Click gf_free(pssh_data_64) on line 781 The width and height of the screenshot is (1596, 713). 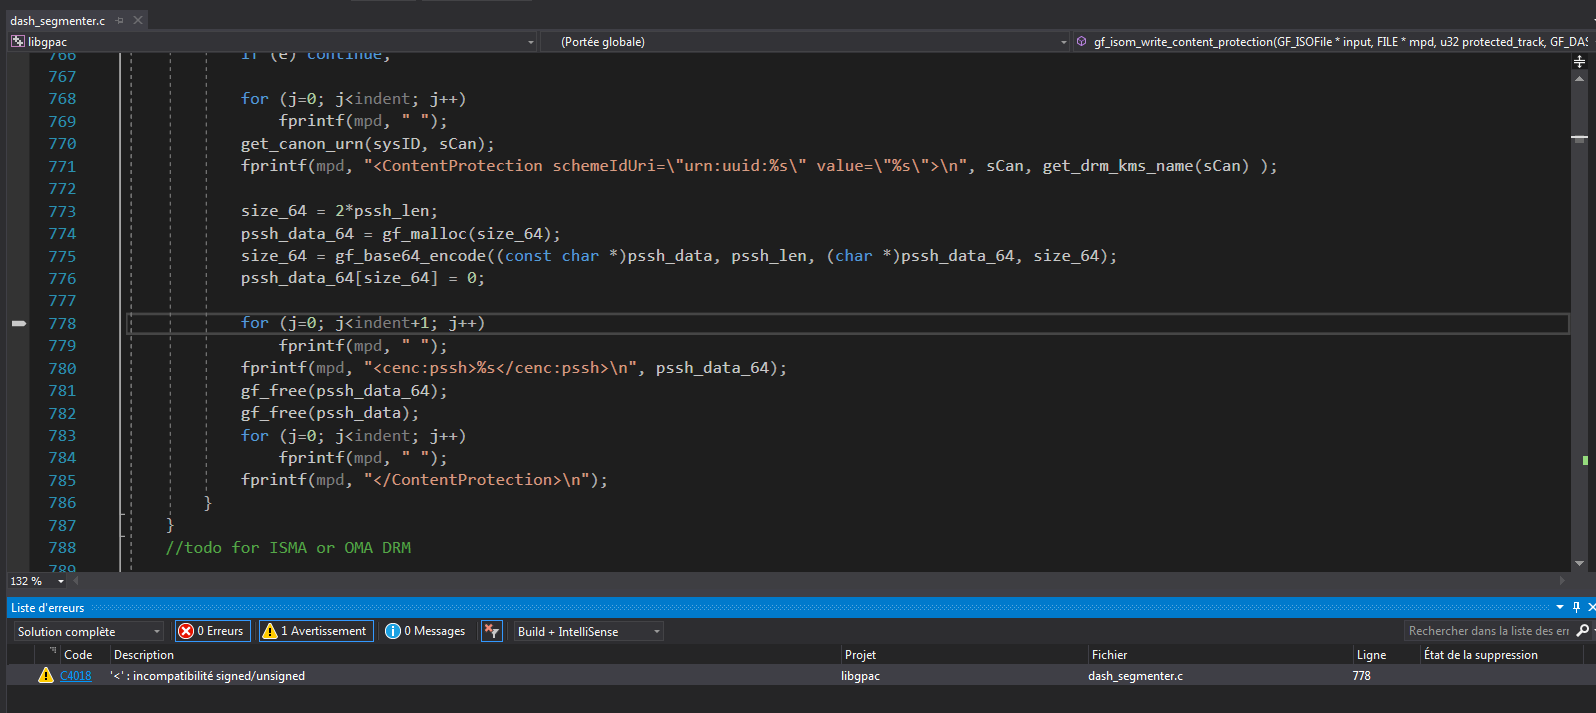(x=344, y=391)
